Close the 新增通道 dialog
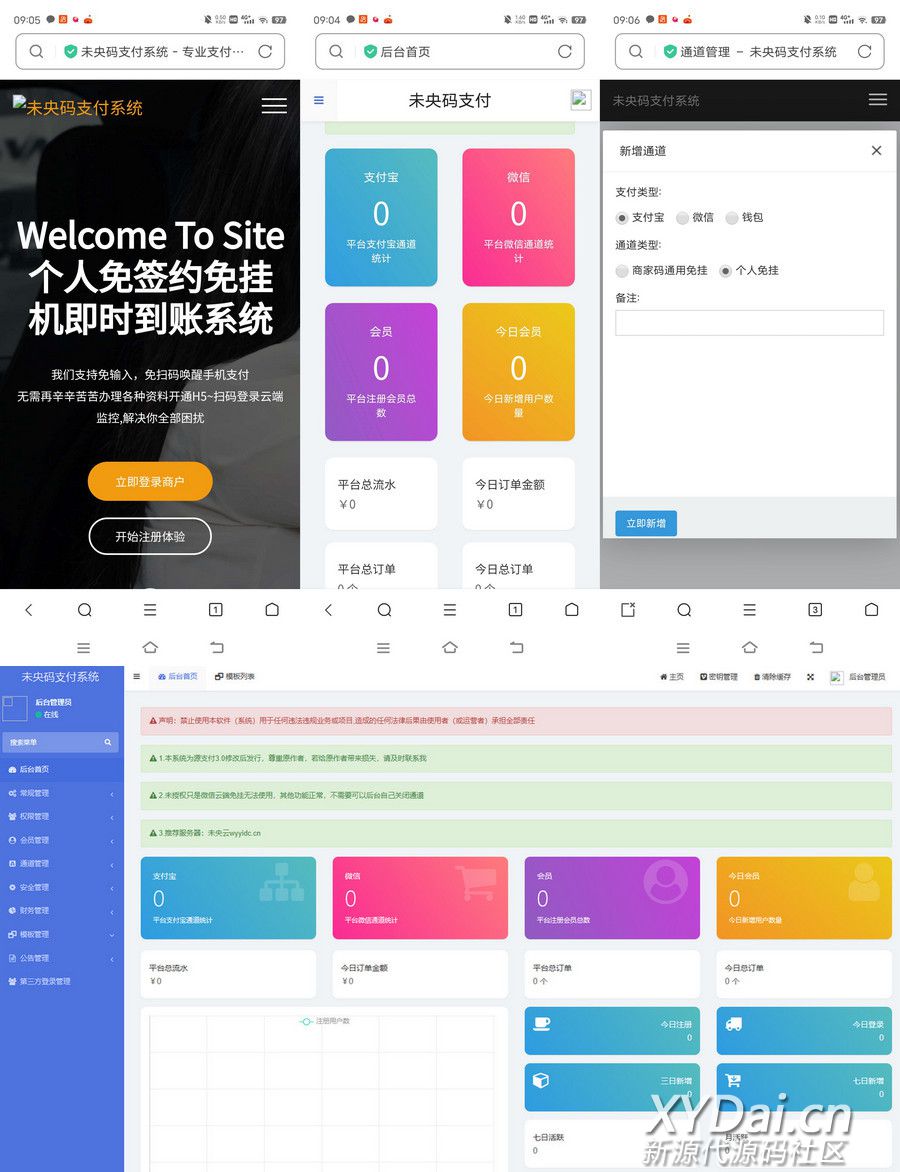The width and height of the screenshot is (900, 1172). (x=876, y=151)
